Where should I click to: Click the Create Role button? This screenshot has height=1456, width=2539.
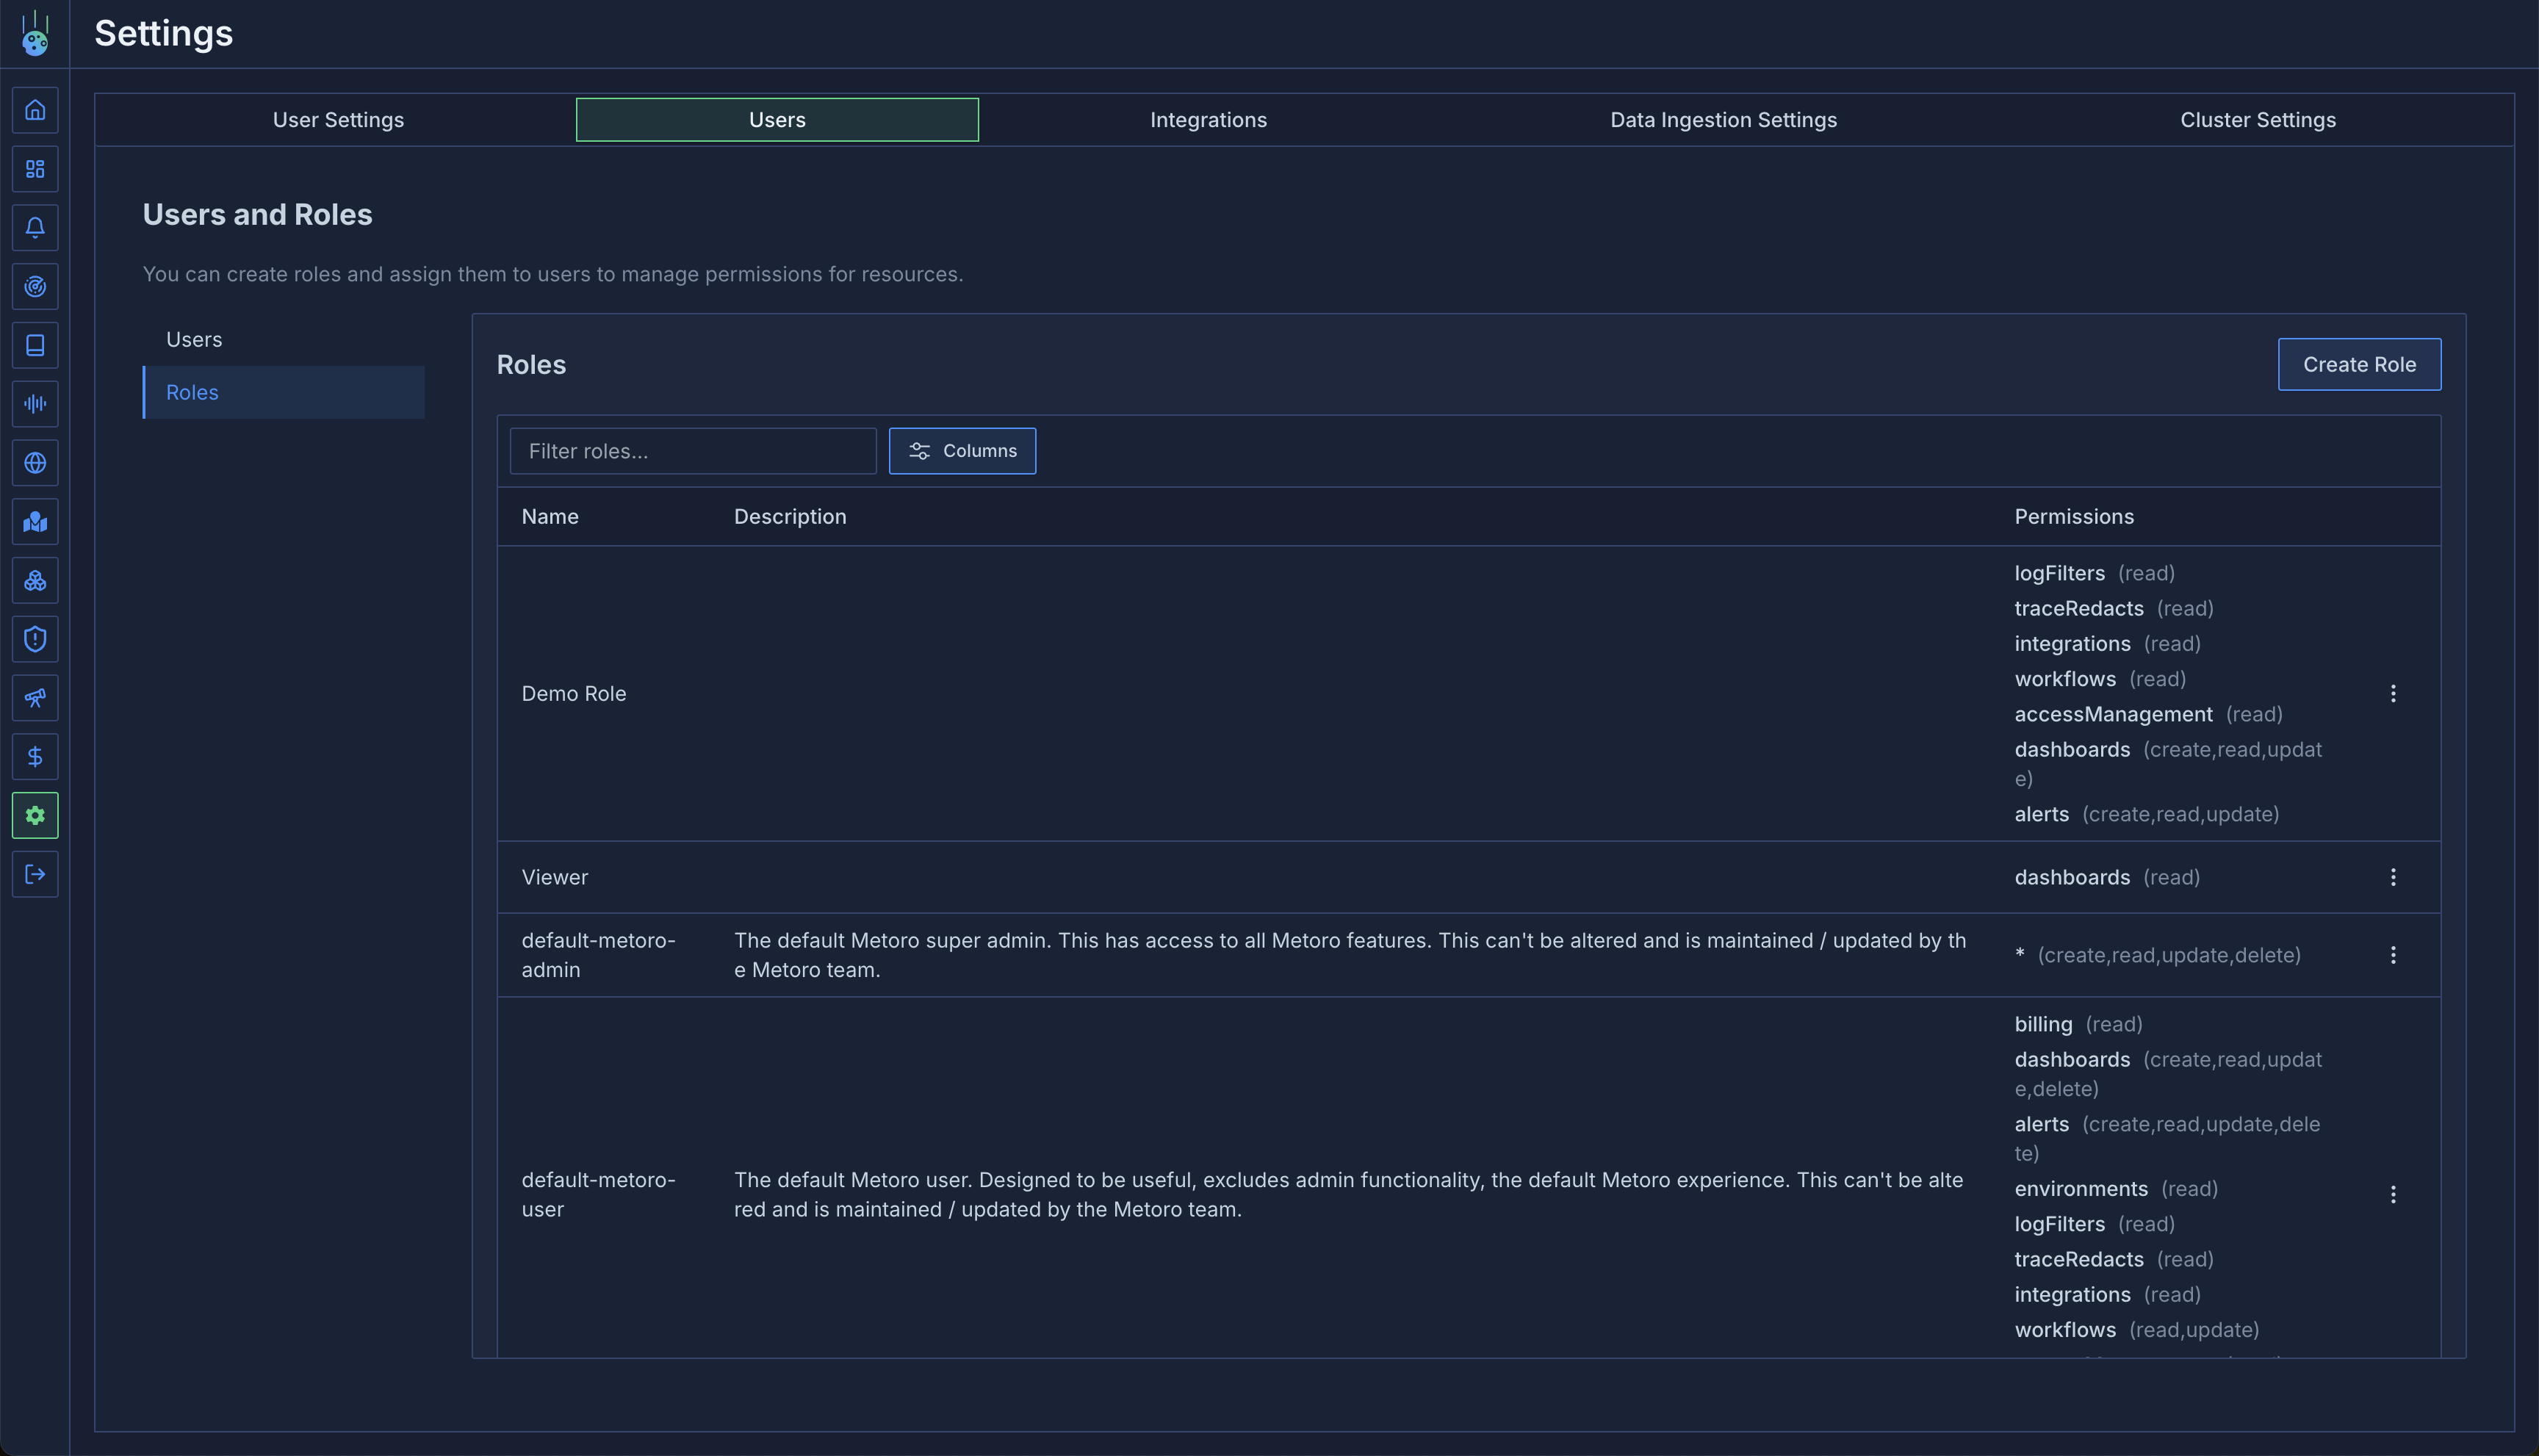point(2358,365)
